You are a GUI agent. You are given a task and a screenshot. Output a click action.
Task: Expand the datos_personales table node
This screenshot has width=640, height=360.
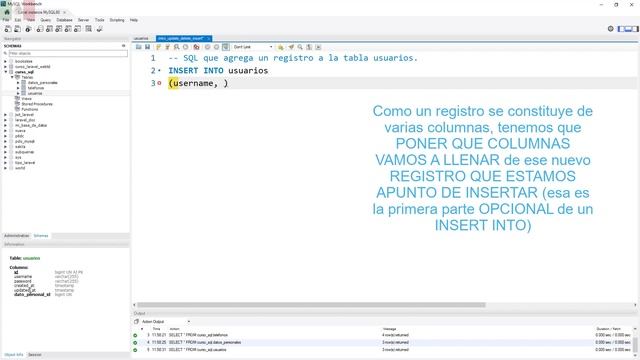18,82
